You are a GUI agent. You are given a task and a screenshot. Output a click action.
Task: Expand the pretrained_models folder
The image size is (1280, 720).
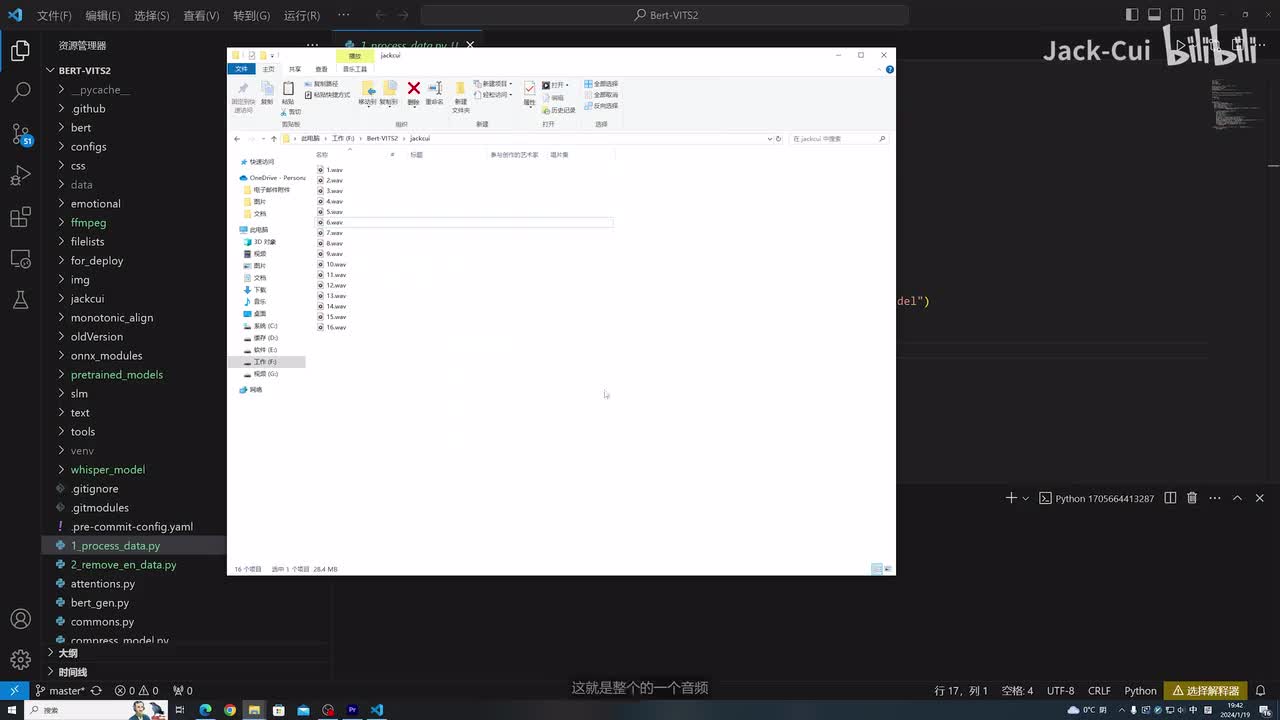click(x=116, y=374)
